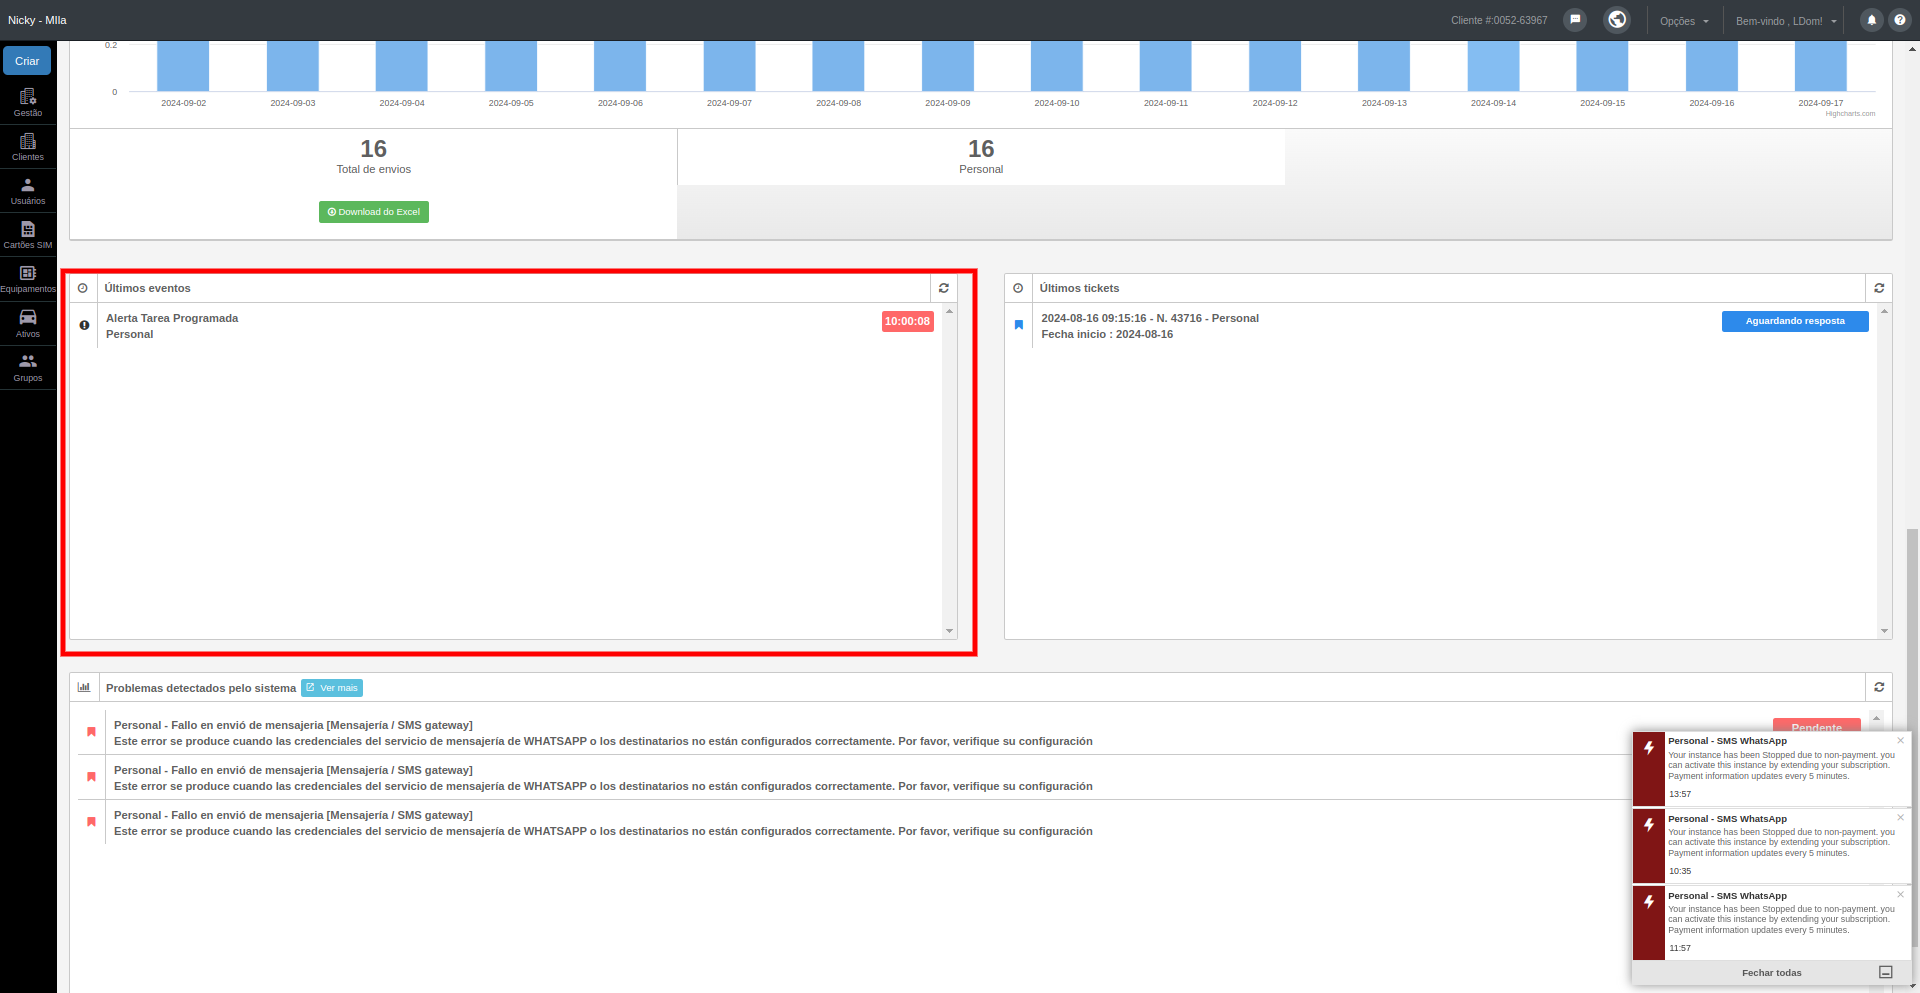Viewport: 1920px width, 993px height.
Task: Open the Ativos sidebar section
Action: (x=28, y=323)
